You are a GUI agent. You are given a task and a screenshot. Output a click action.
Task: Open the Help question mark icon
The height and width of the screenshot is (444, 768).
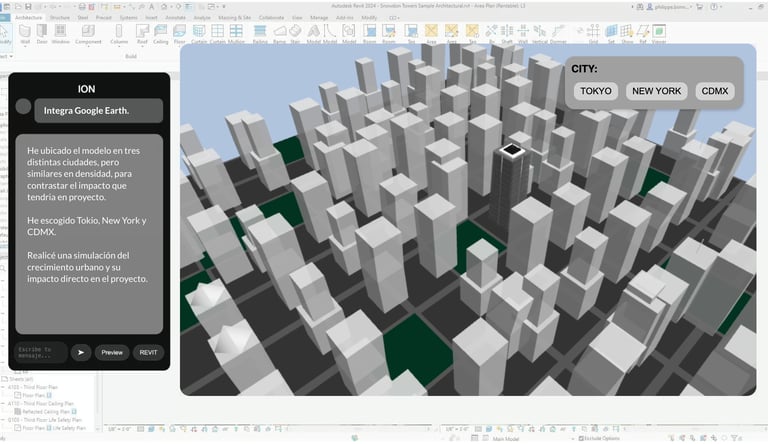(x=714, y=7)
